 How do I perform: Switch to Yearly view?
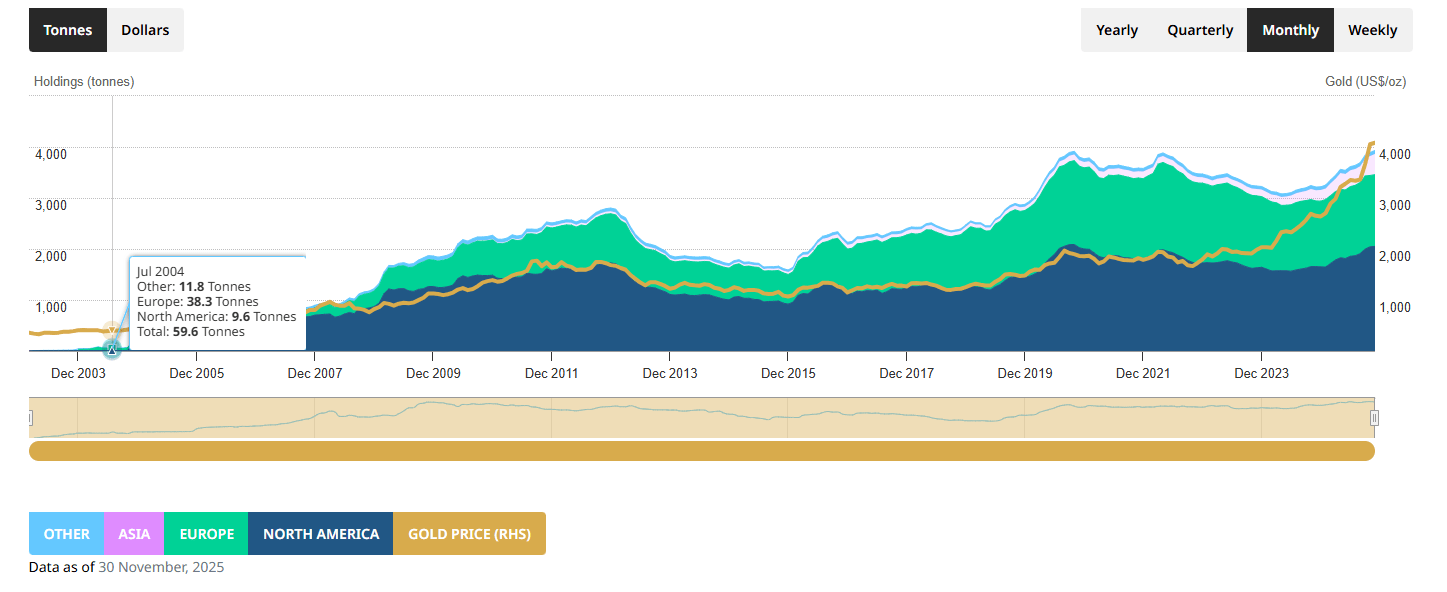1116,29
